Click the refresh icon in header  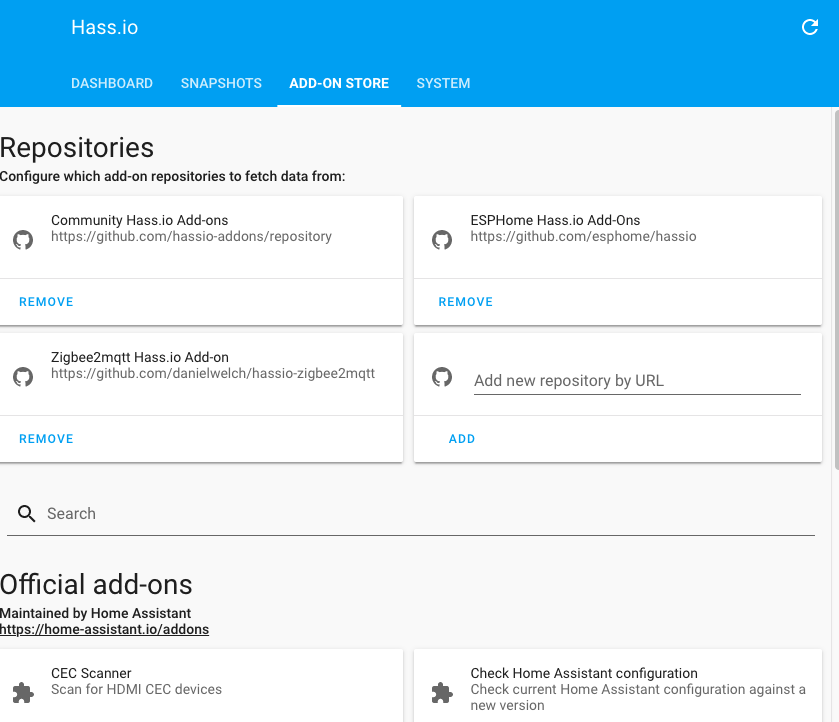click(x=810, y=27)
